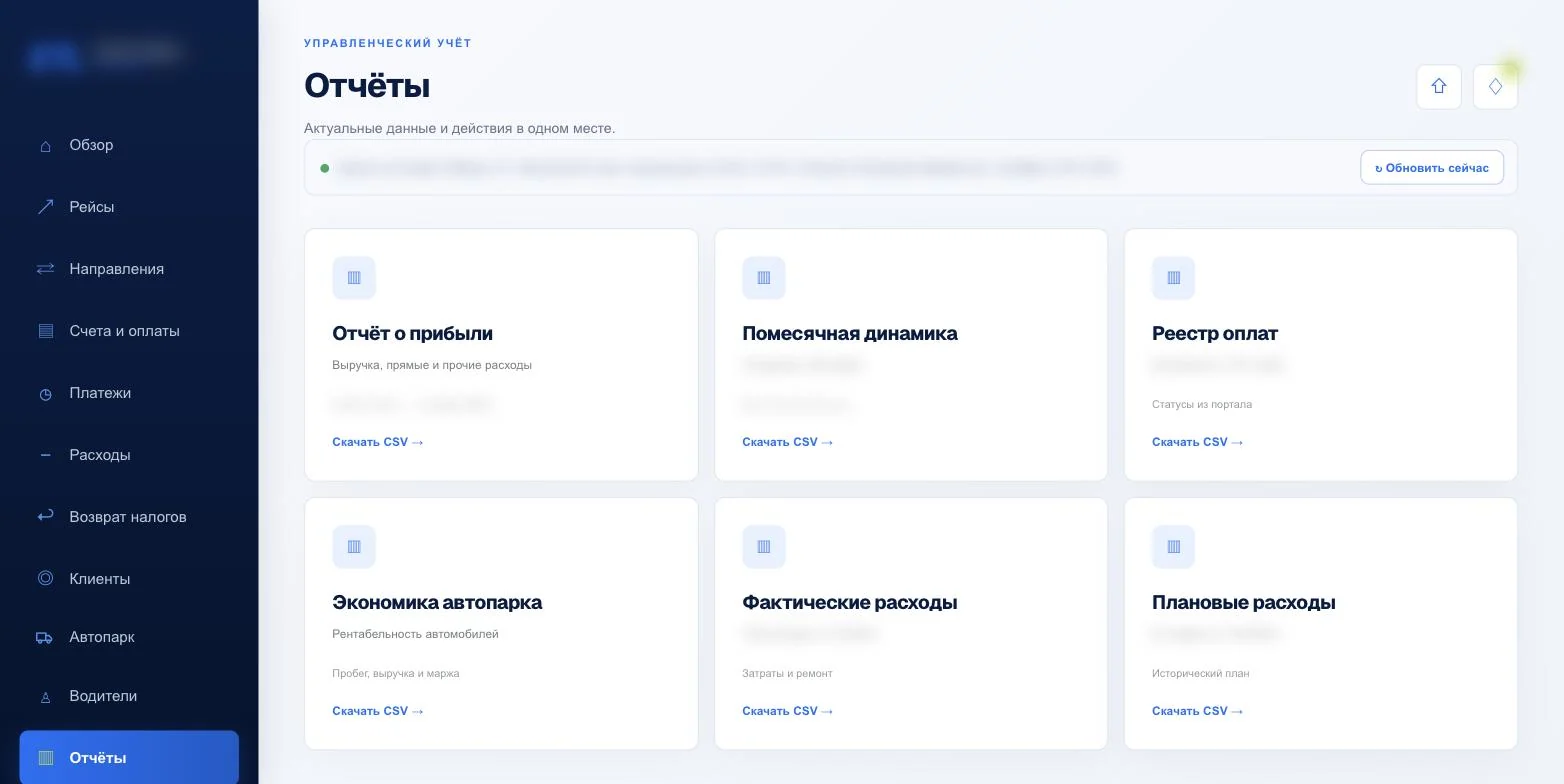Image resolution: width=1564 pixels, height=784 pixels.
Task: Open the Платежи section
Action: [x=129, y=393]
